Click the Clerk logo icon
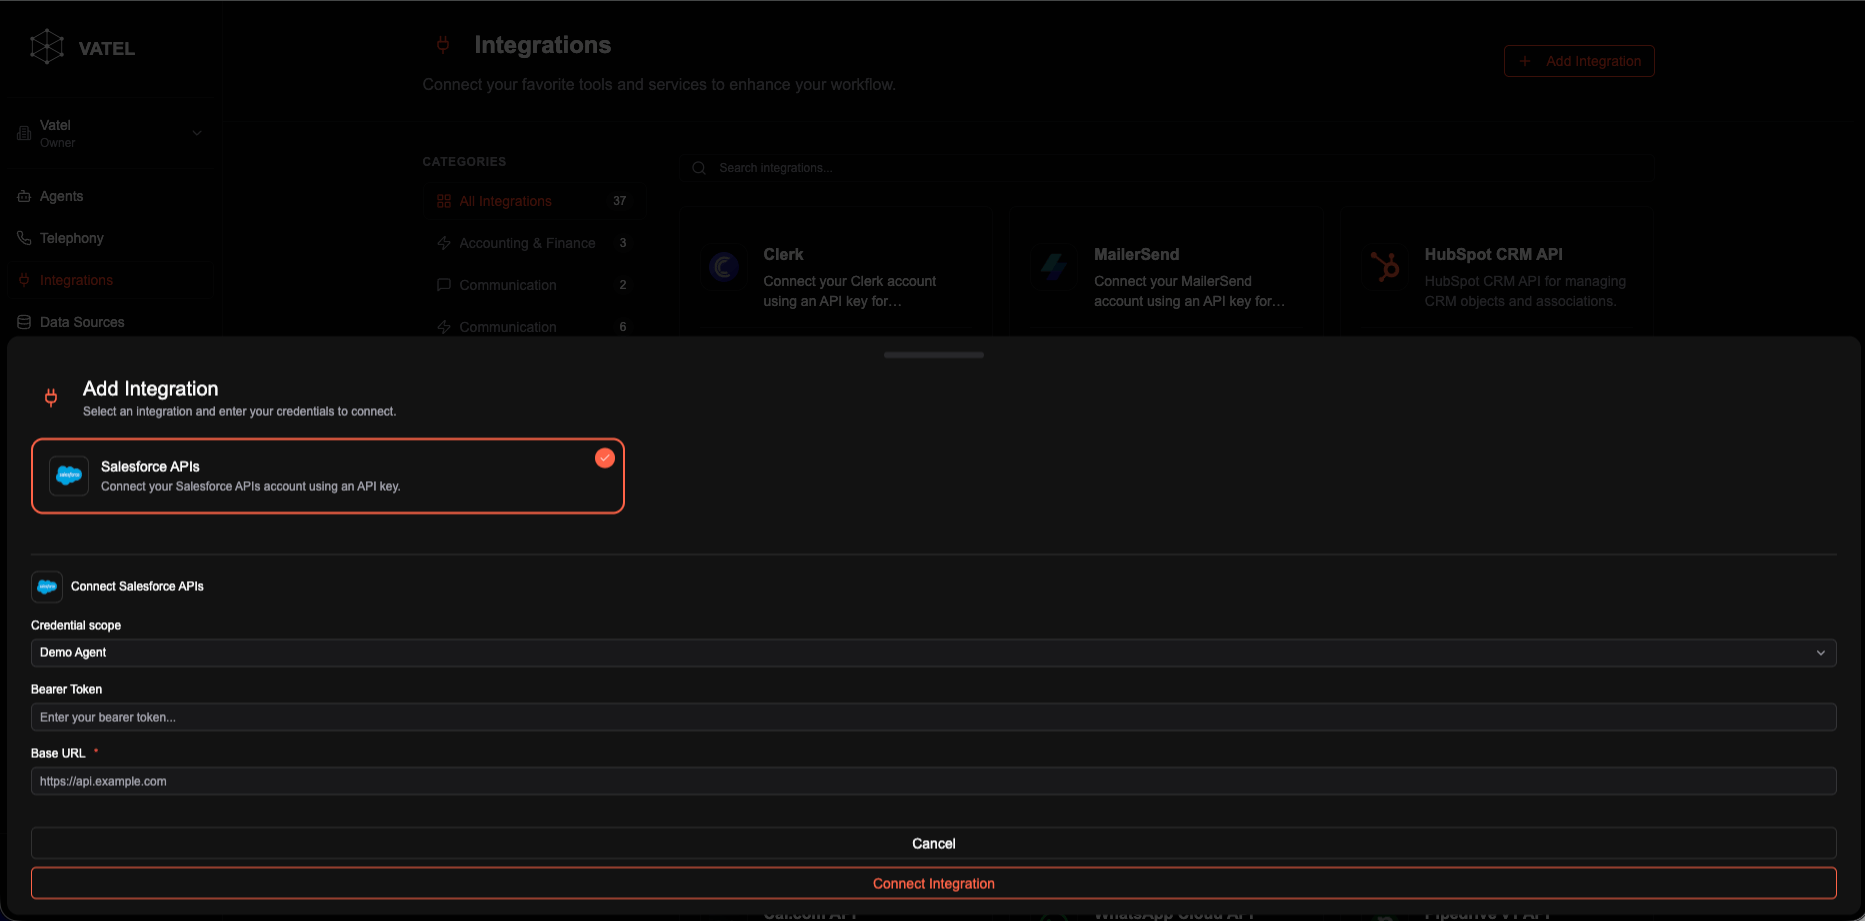Image resolution: width=1865 pixels, height=921 pixels. [x=723, y=266]
